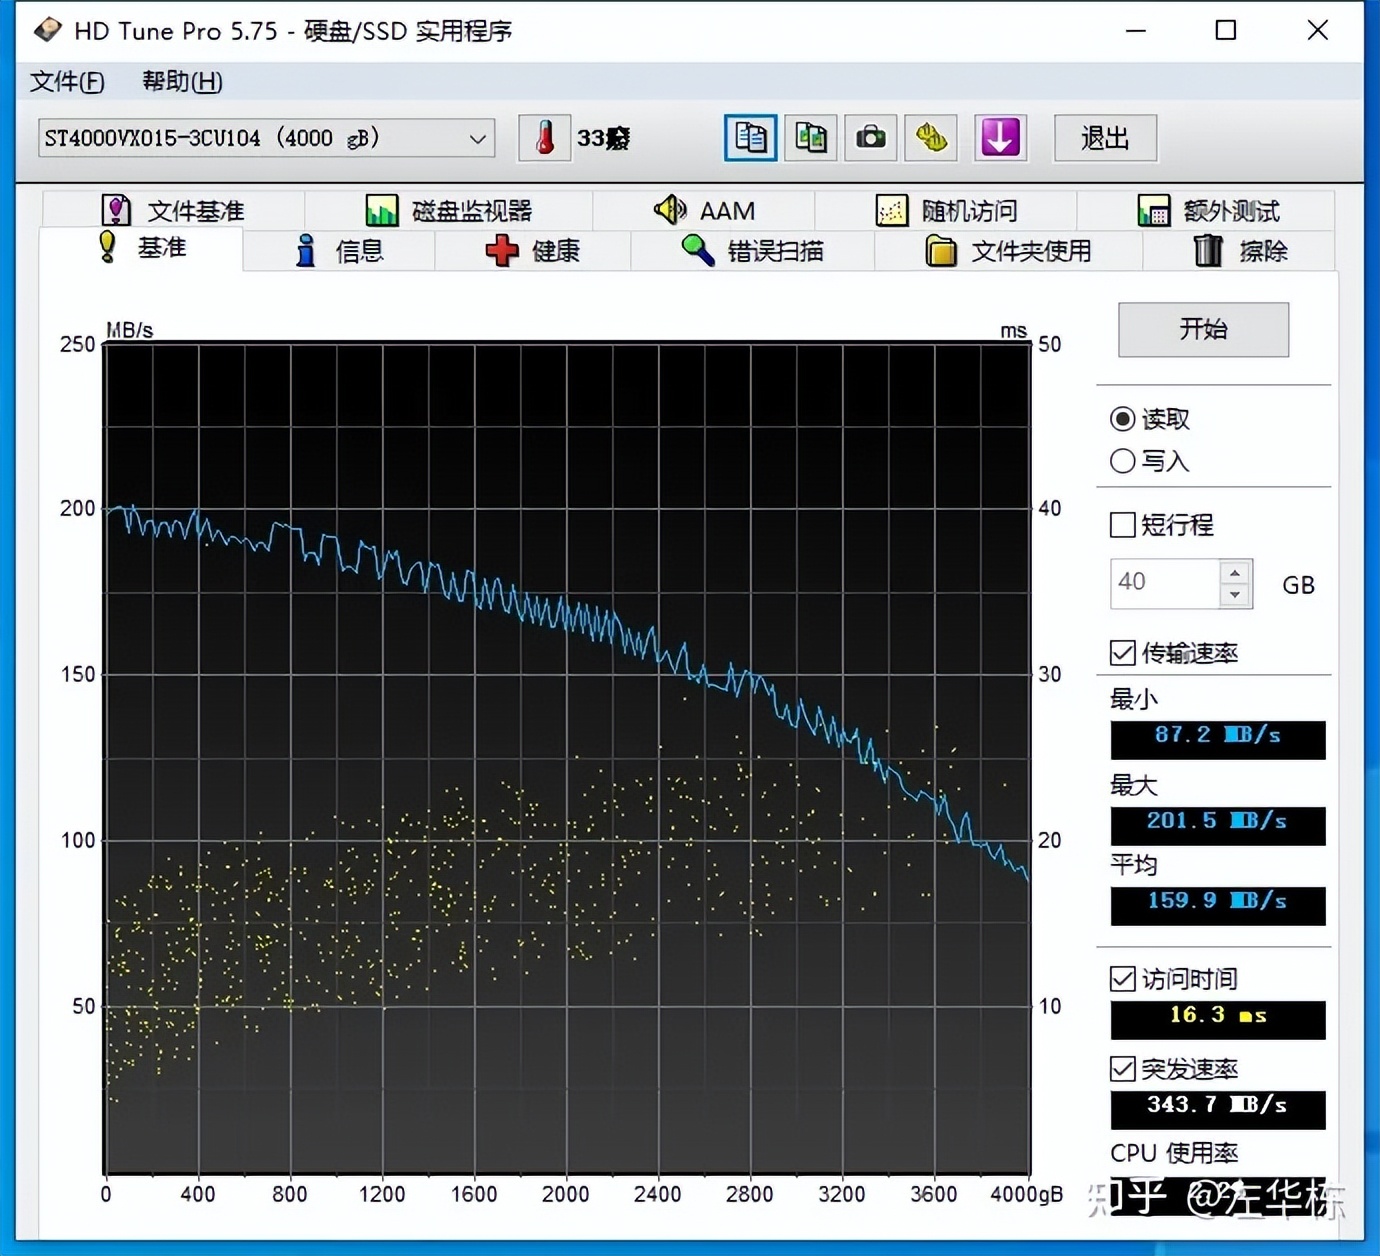This screenshot has width=1380, height=1256.
Task: Click the GB value up stepper arrow
Action: click(x=1235, y=573)
